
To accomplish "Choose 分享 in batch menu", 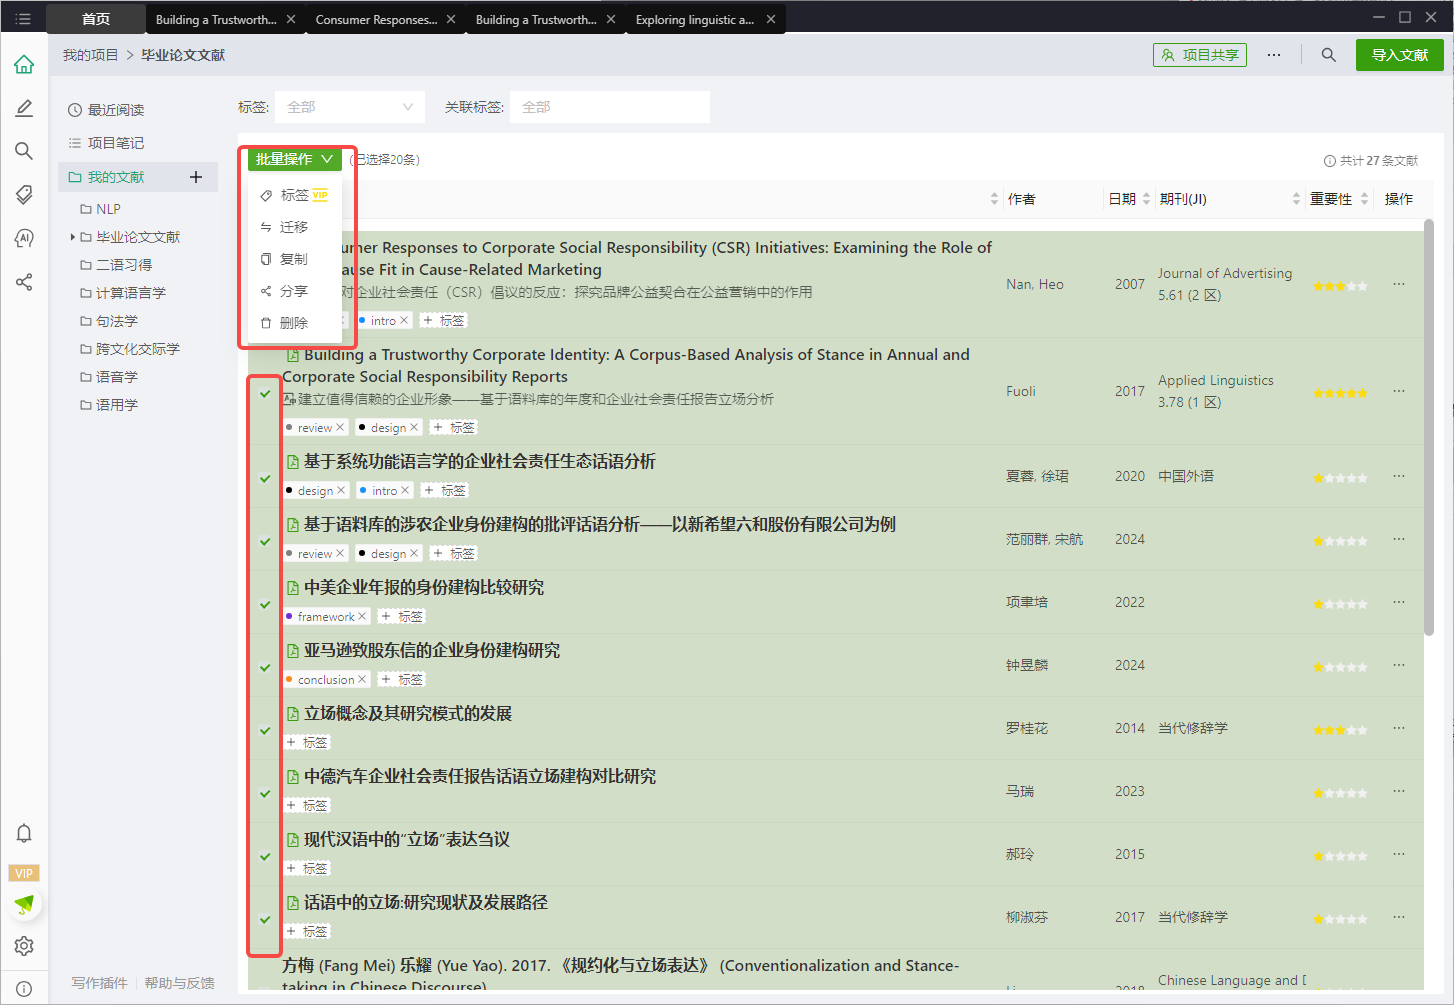I will [294, 291].
